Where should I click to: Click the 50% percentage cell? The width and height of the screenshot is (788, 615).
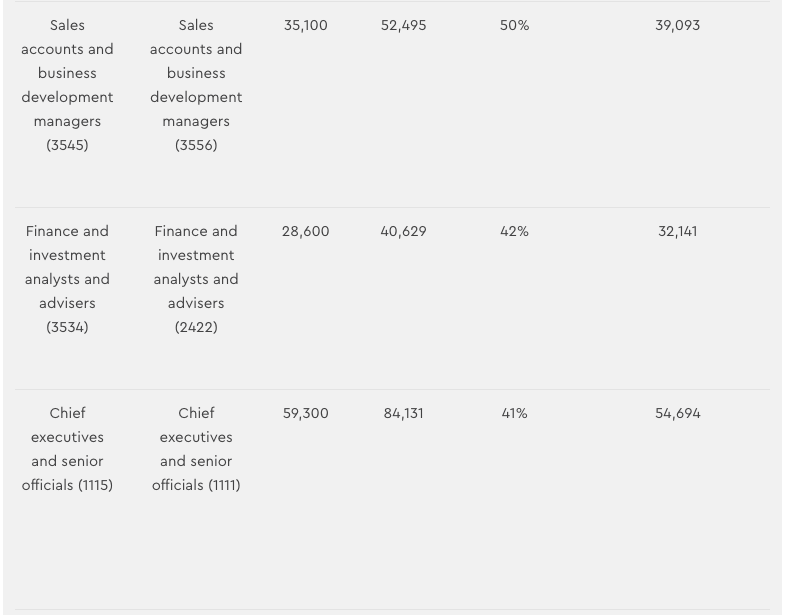pos(514,26)
